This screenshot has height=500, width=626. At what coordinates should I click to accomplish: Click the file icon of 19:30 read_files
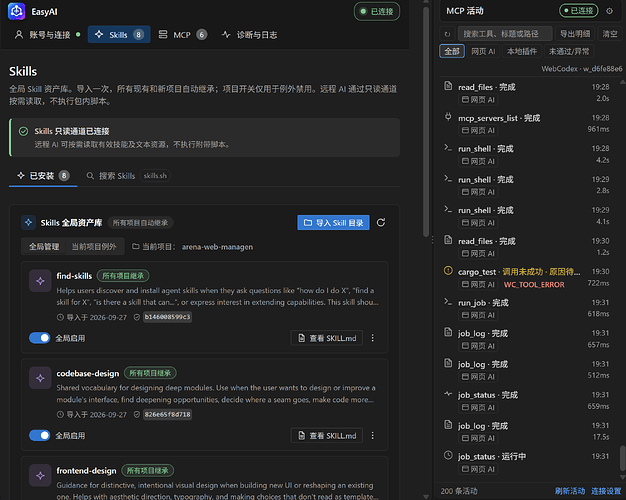[448, 240]
